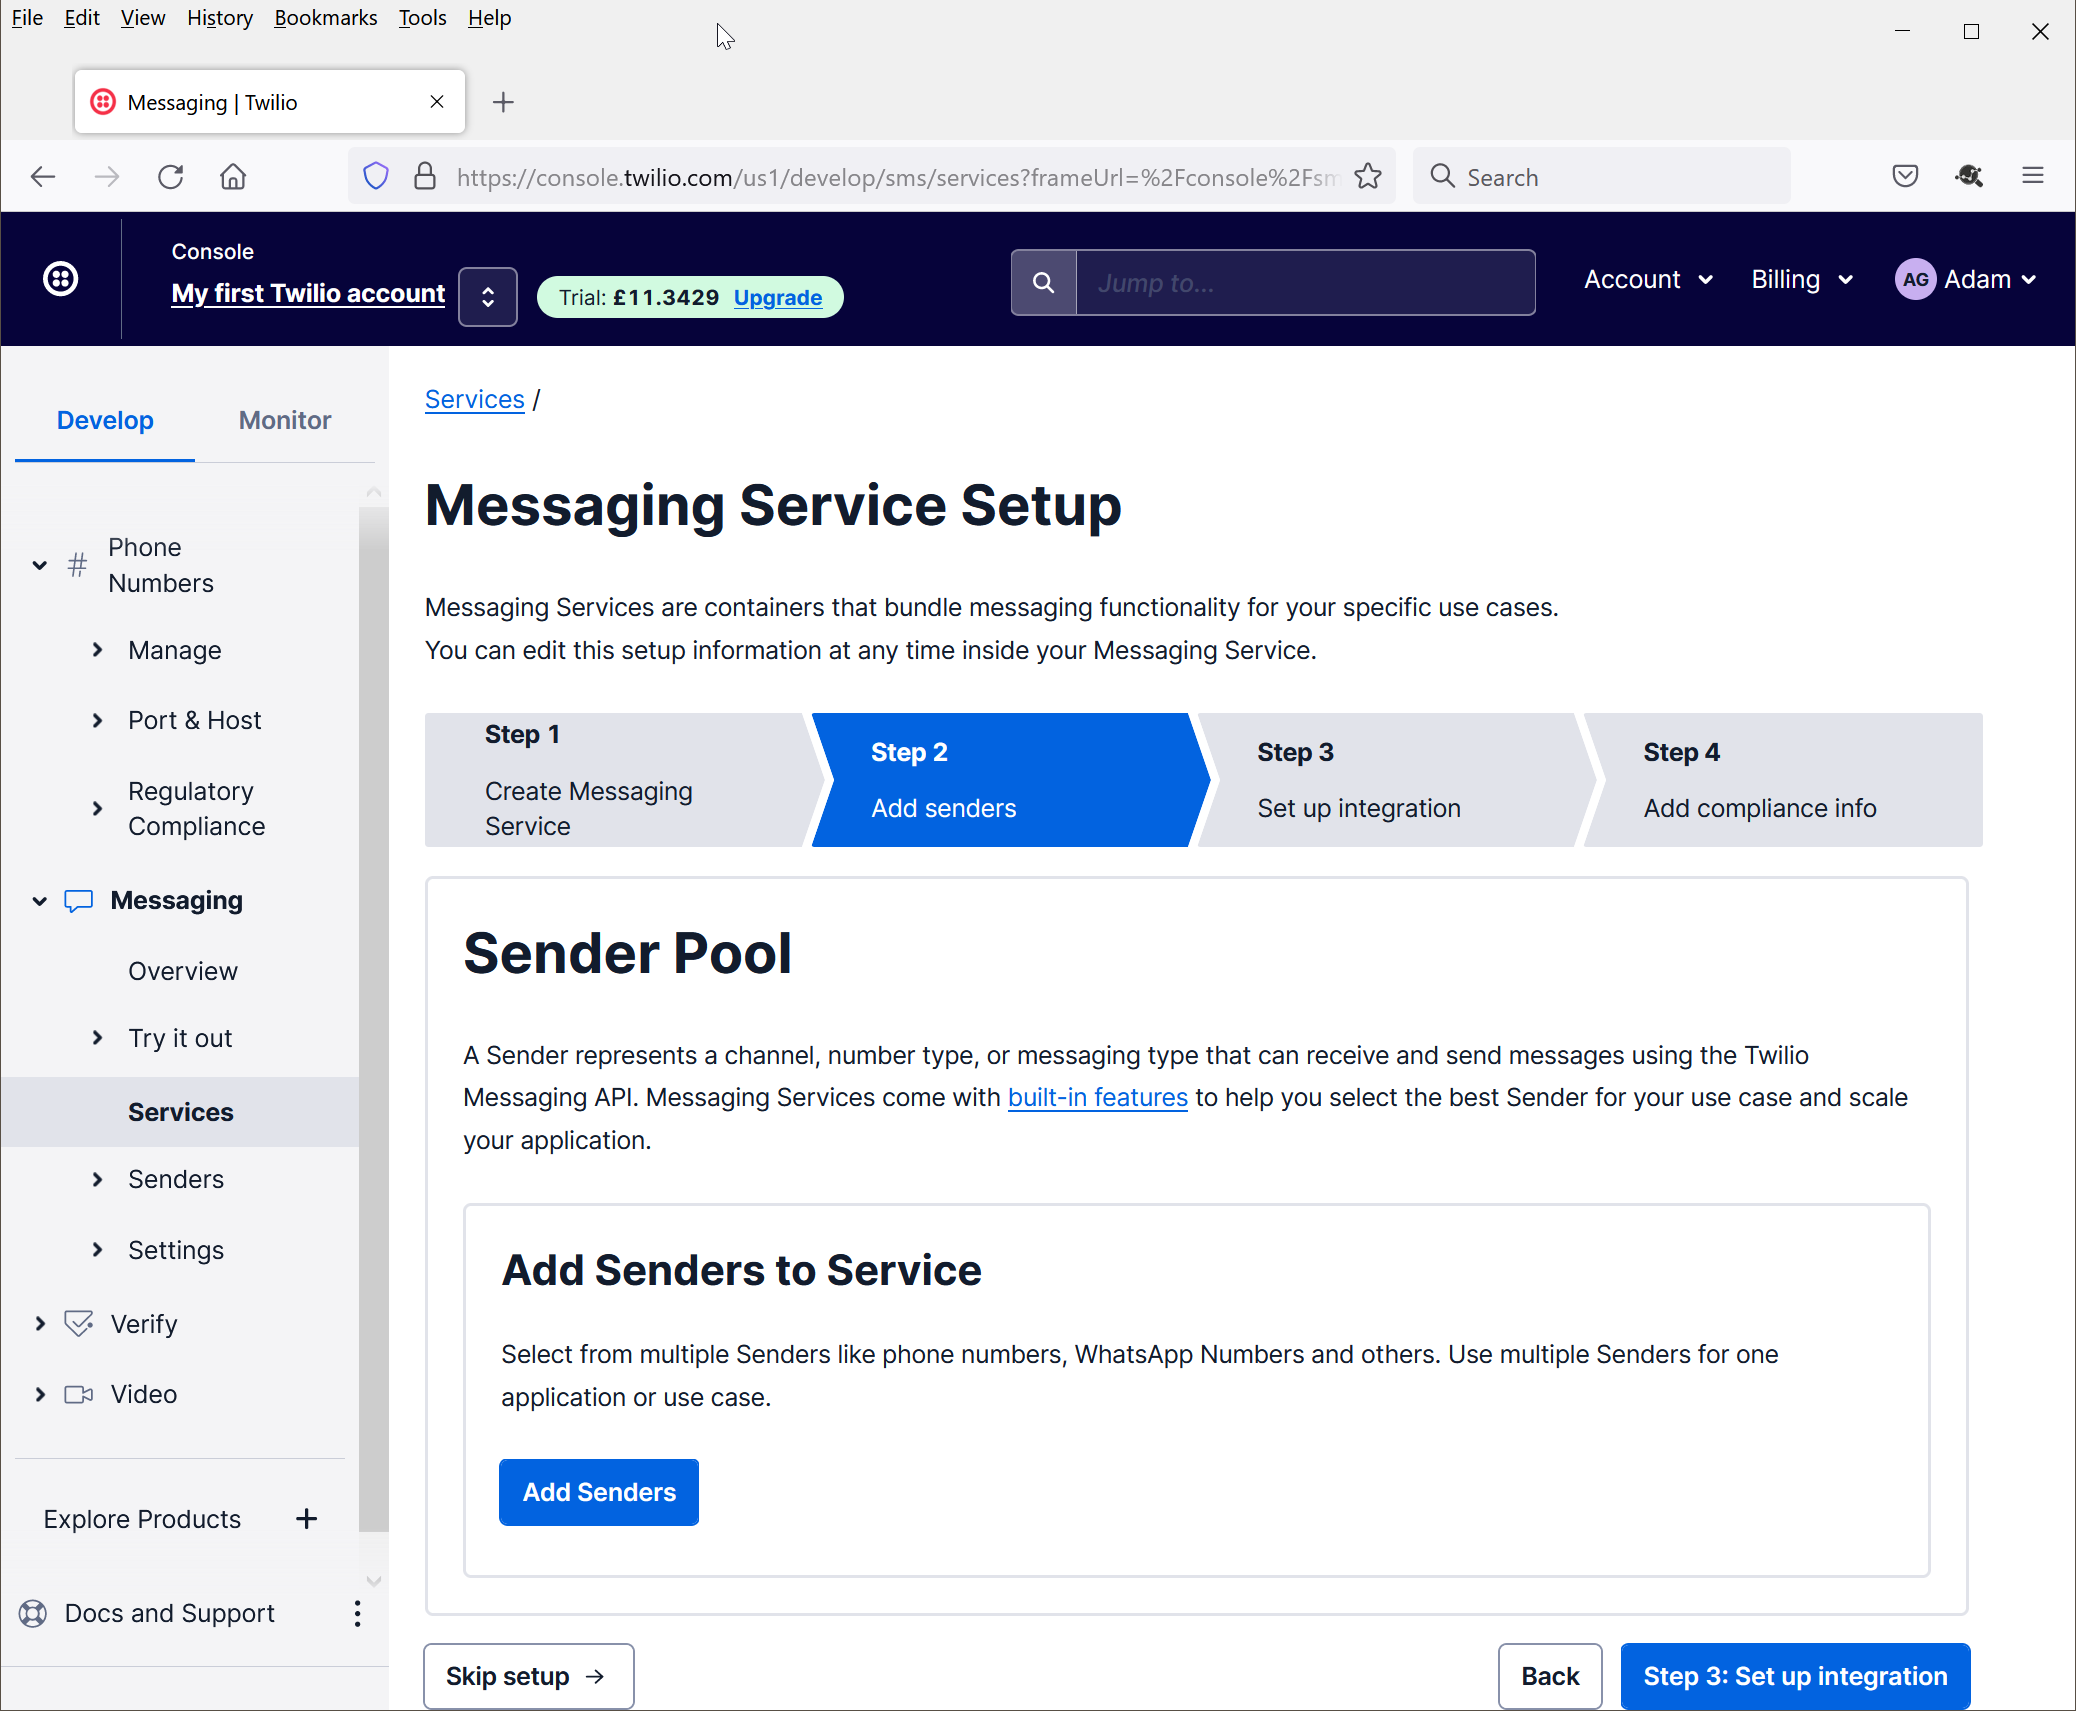2076x1711 pixels.
Task: Bookmark this page with the star icon
Action: [x=1368, y=177]
